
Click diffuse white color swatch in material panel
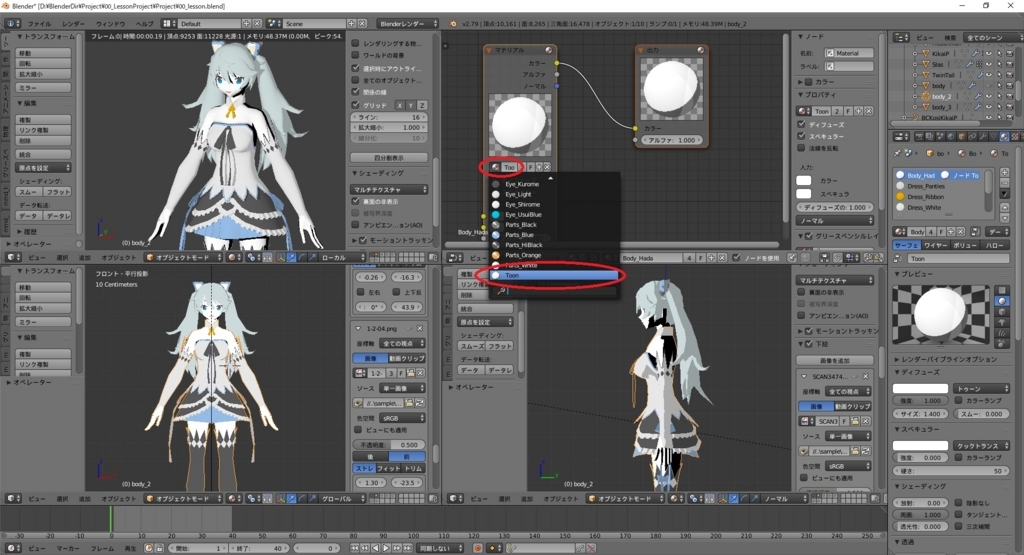[920, 388]
